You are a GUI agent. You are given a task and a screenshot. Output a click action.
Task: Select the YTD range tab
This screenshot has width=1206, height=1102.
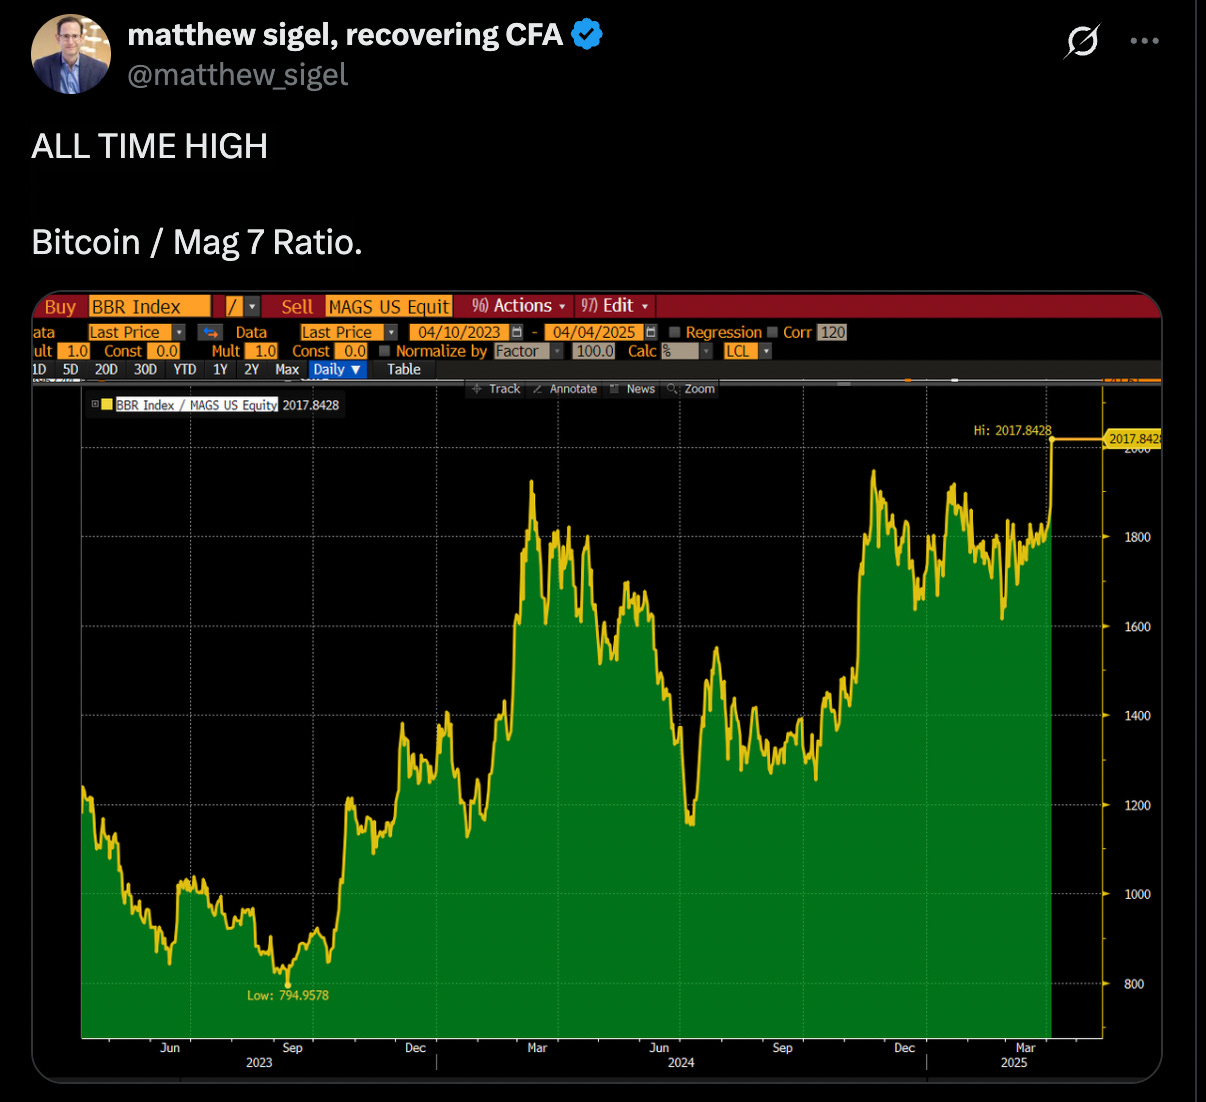185,369
